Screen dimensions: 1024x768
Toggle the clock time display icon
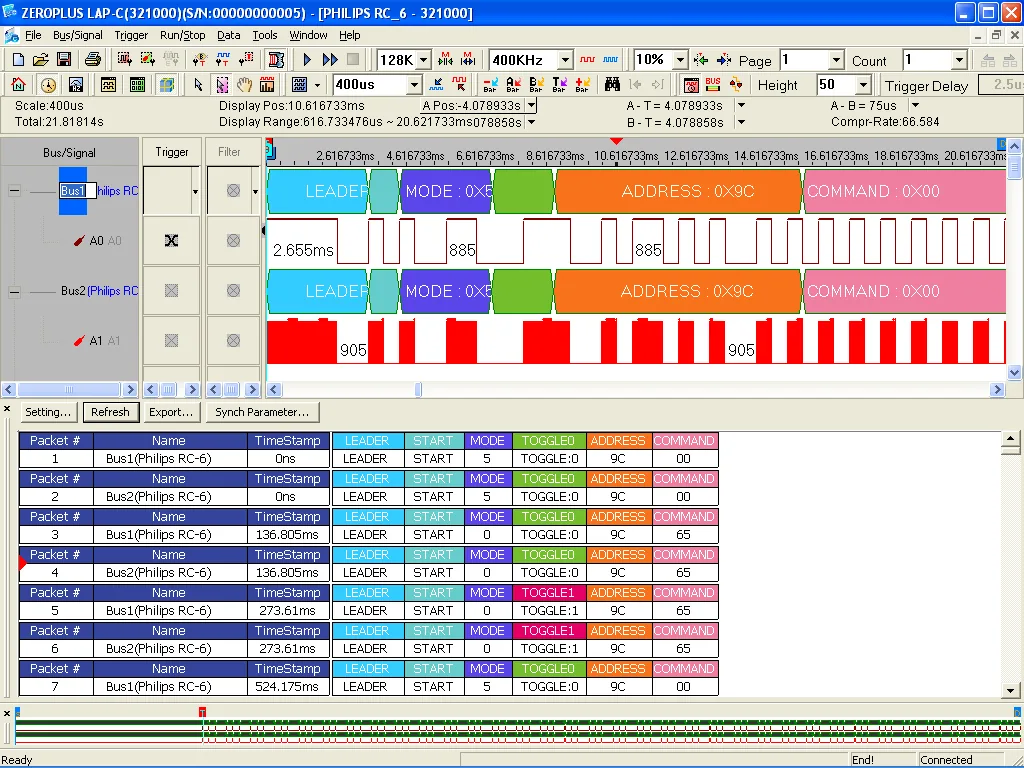pos(48,84)
